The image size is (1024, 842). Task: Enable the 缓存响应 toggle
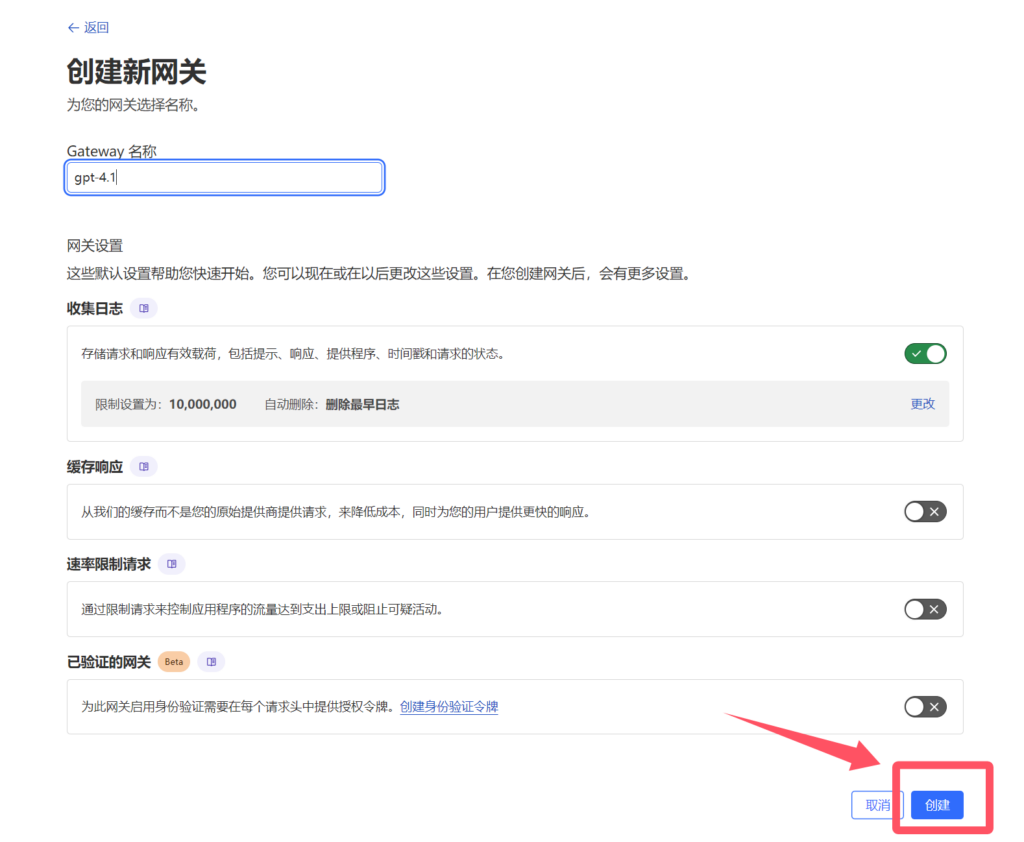924,511
